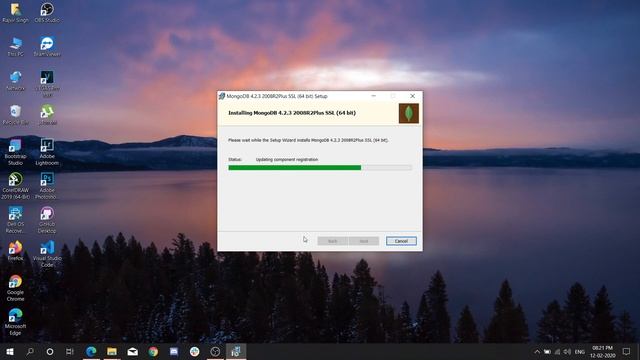Open File Explorer from the taskbar
The height and width of the screenshot is (360, 640).
(112, 351)
